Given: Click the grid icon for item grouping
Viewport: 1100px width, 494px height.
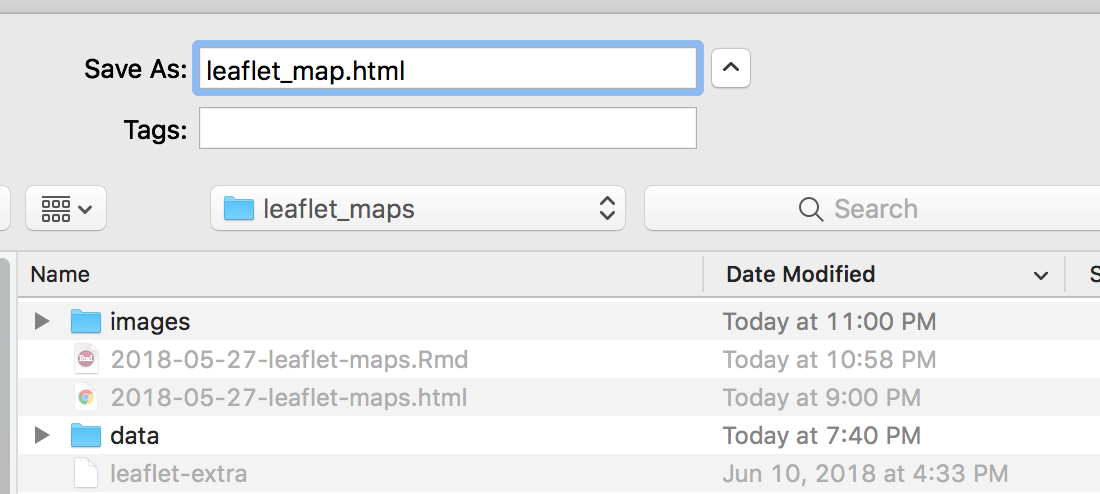Looking at the screenshot, I should click(56, 209).
